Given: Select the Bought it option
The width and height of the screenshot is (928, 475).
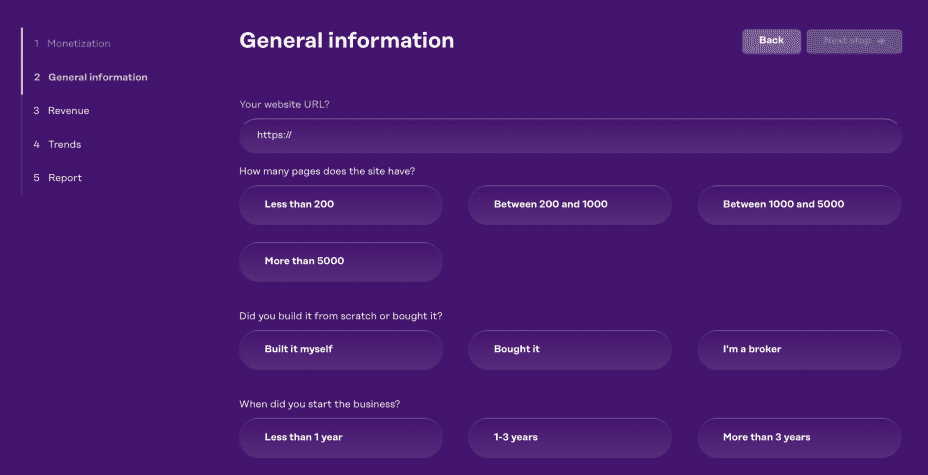Looking at the screenshot, I should click(569, 349).
